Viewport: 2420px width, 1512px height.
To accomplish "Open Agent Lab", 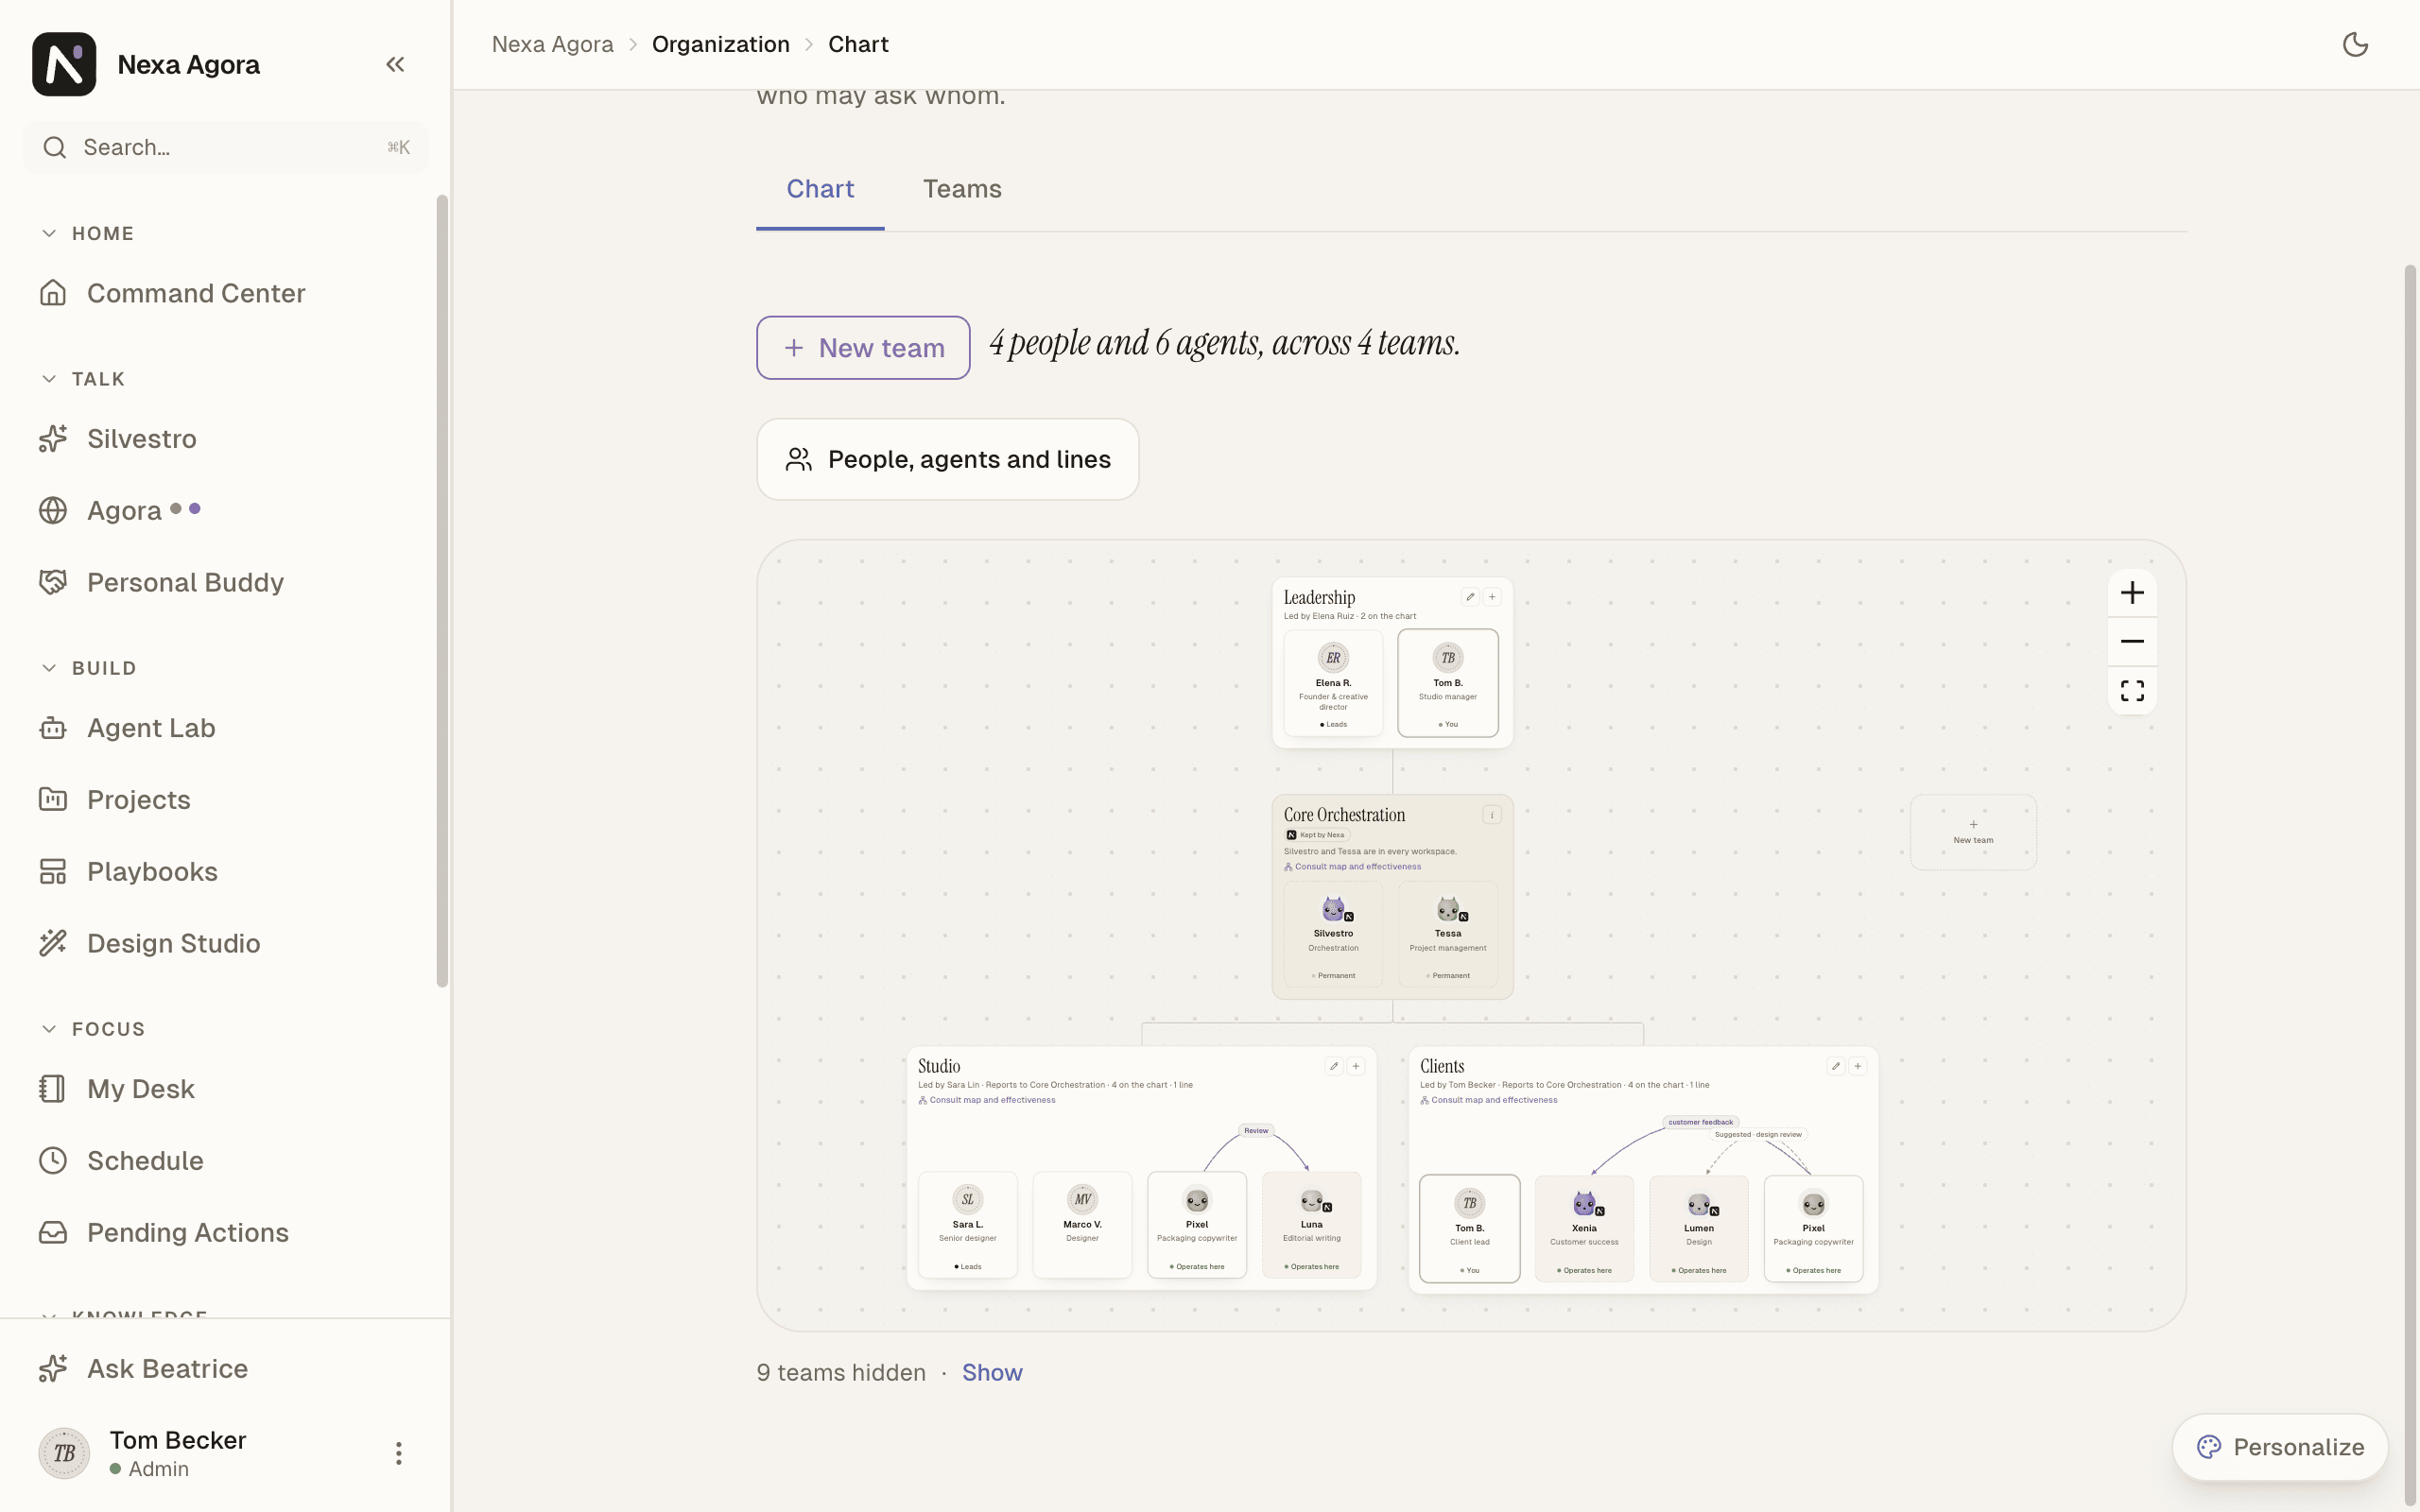I will click(226, 728).
